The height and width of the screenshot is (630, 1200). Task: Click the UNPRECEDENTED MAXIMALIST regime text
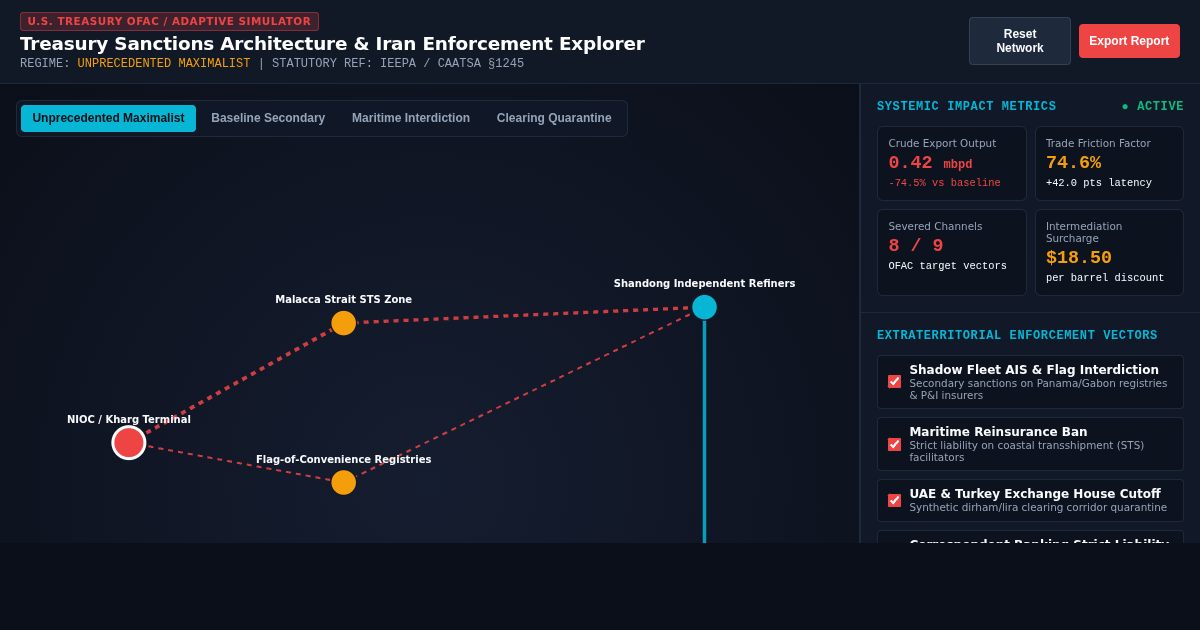[164, 64]
